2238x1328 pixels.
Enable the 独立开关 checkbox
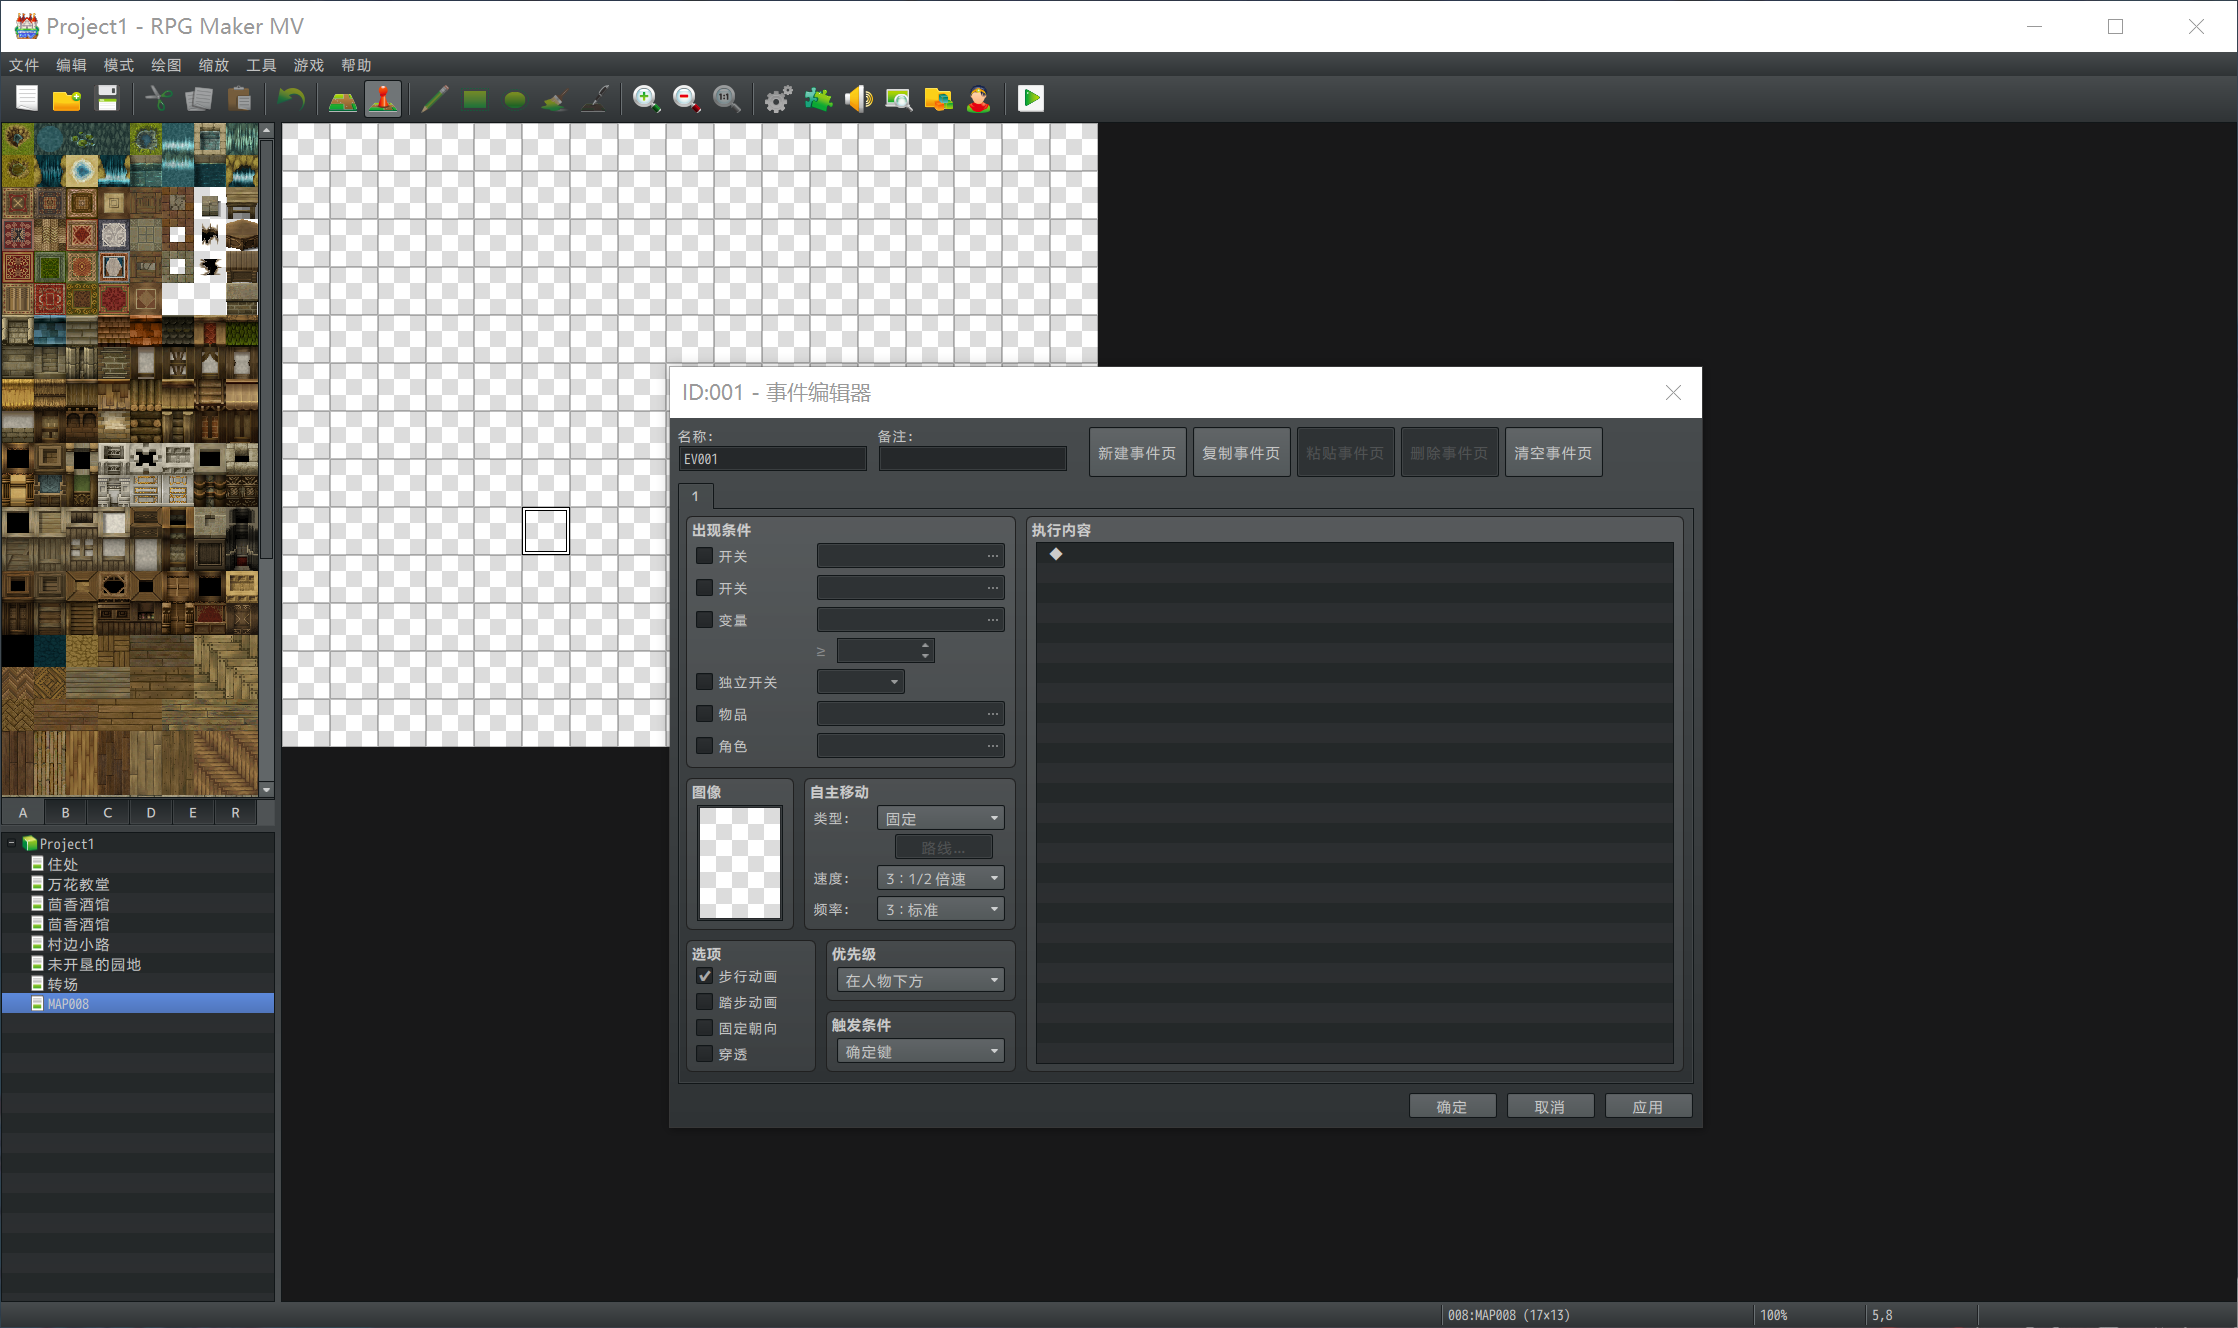pos(705,682)
